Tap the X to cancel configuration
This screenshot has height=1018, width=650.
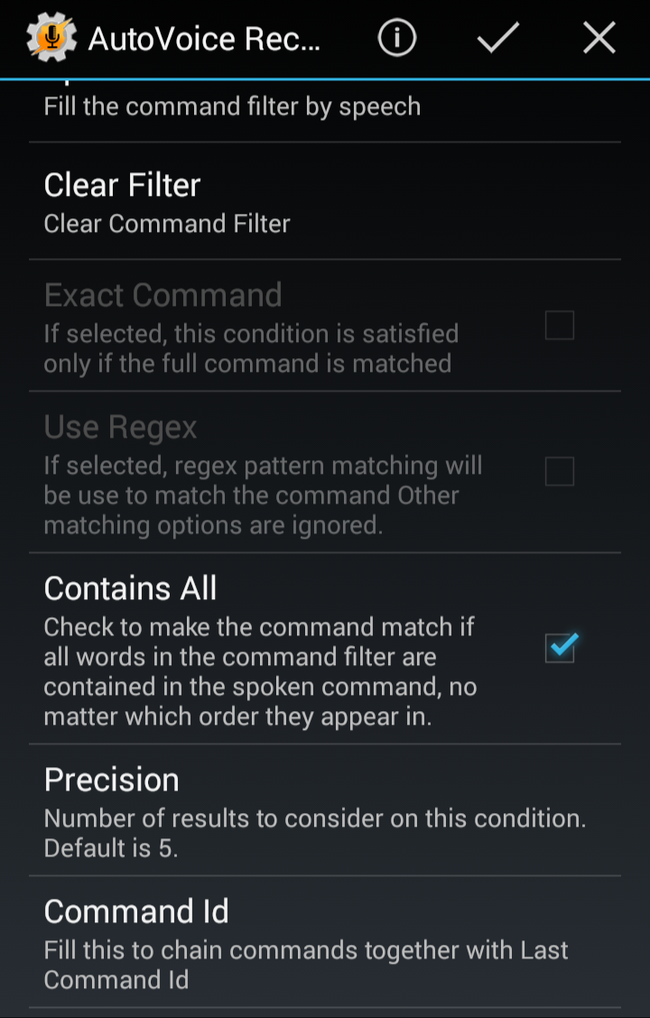click(598, 37)
